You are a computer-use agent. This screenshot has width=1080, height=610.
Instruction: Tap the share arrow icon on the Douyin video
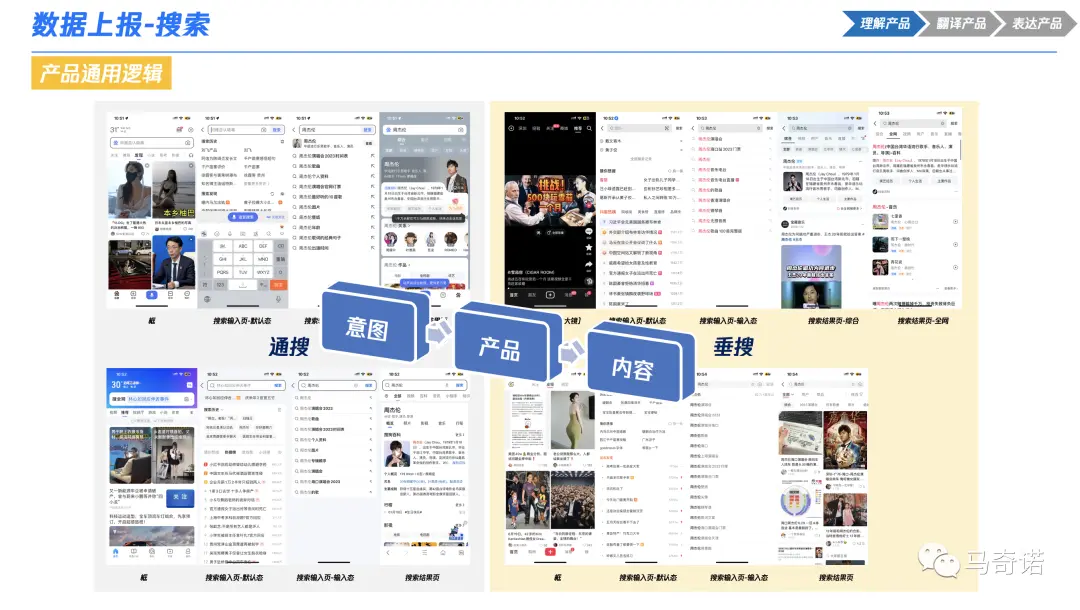click(x=588, y=263)
